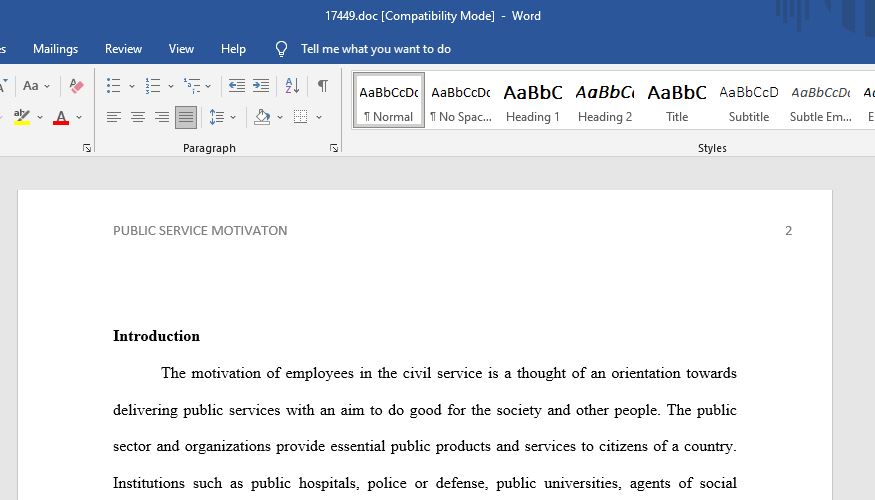Image resolution: width=875 pixels, height=500 pixels.
Task: Apply the yellow text highlight color
Action: (x=22, y=117)
